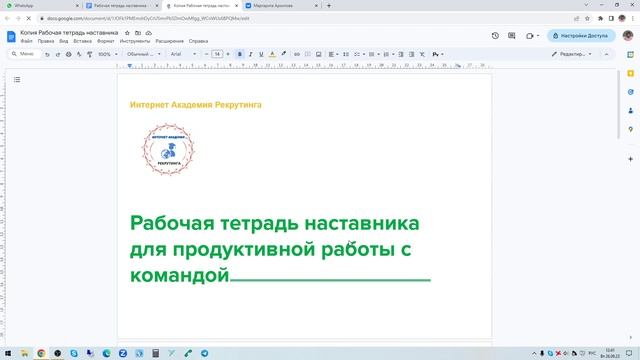Redo the last action
The image size is (640, 360).
pyautogui.click(x=58, y=54)
